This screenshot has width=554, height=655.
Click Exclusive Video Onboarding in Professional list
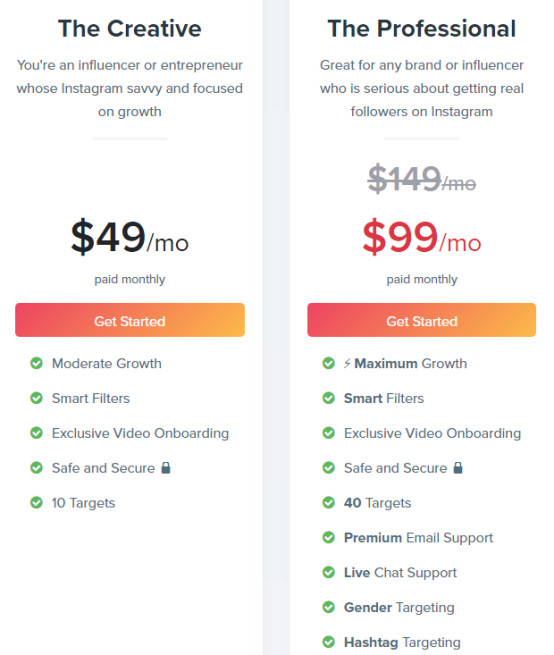tap(432, 433)
